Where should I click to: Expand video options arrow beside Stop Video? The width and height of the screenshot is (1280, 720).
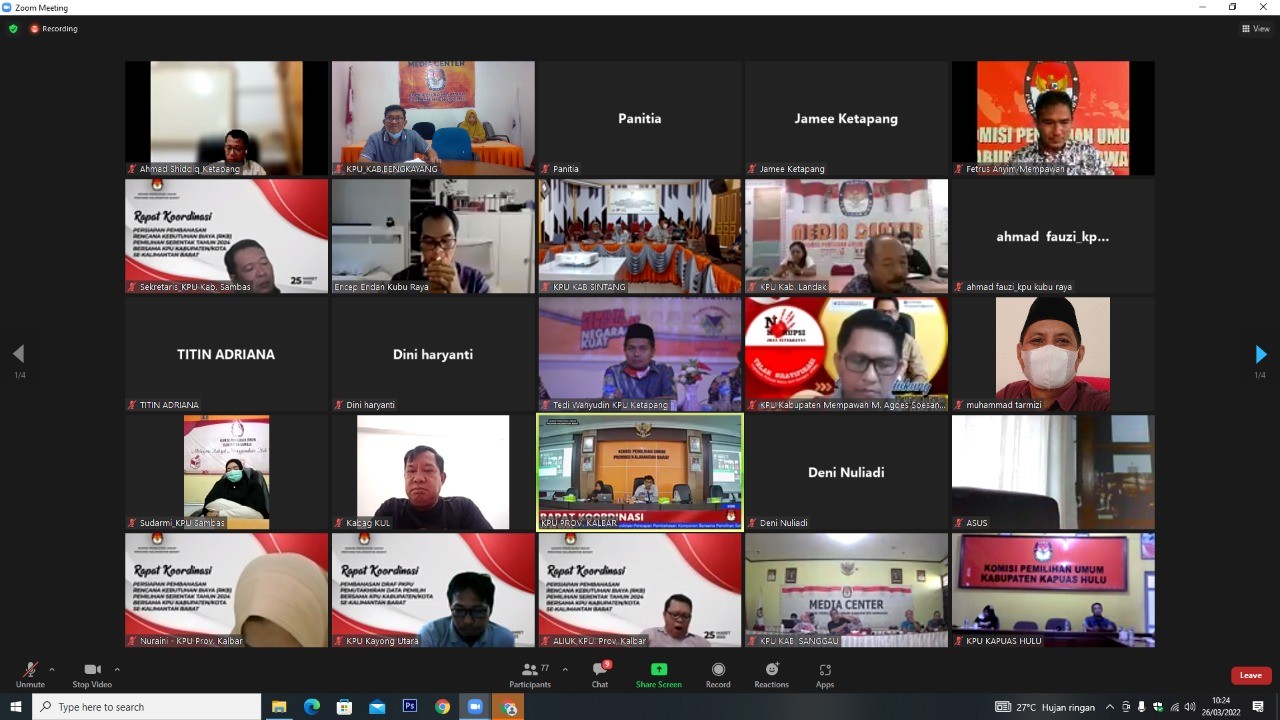click(x=117, y=669)
